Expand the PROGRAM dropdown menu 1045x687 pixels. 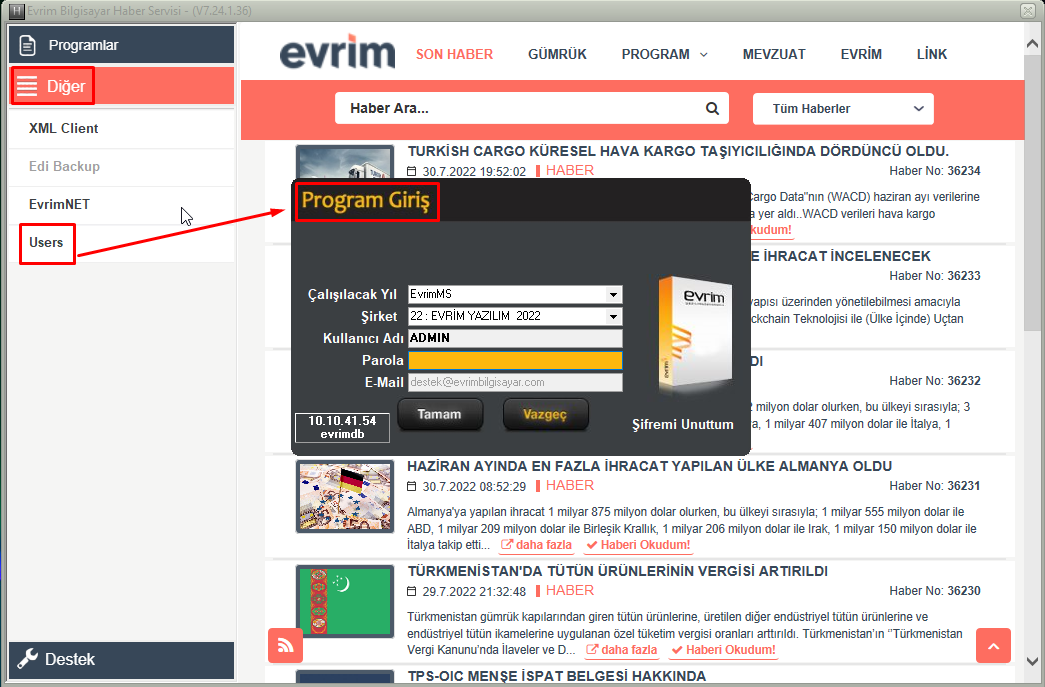pos(664,55)
